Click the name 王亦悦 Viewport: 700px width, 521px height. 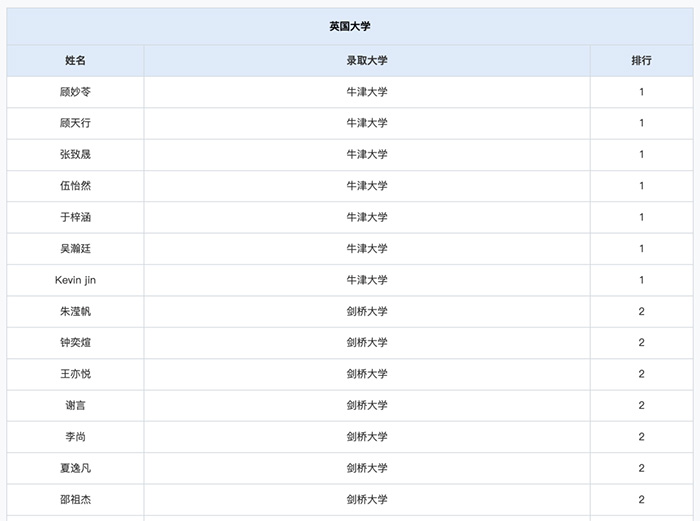click(76, 374)
